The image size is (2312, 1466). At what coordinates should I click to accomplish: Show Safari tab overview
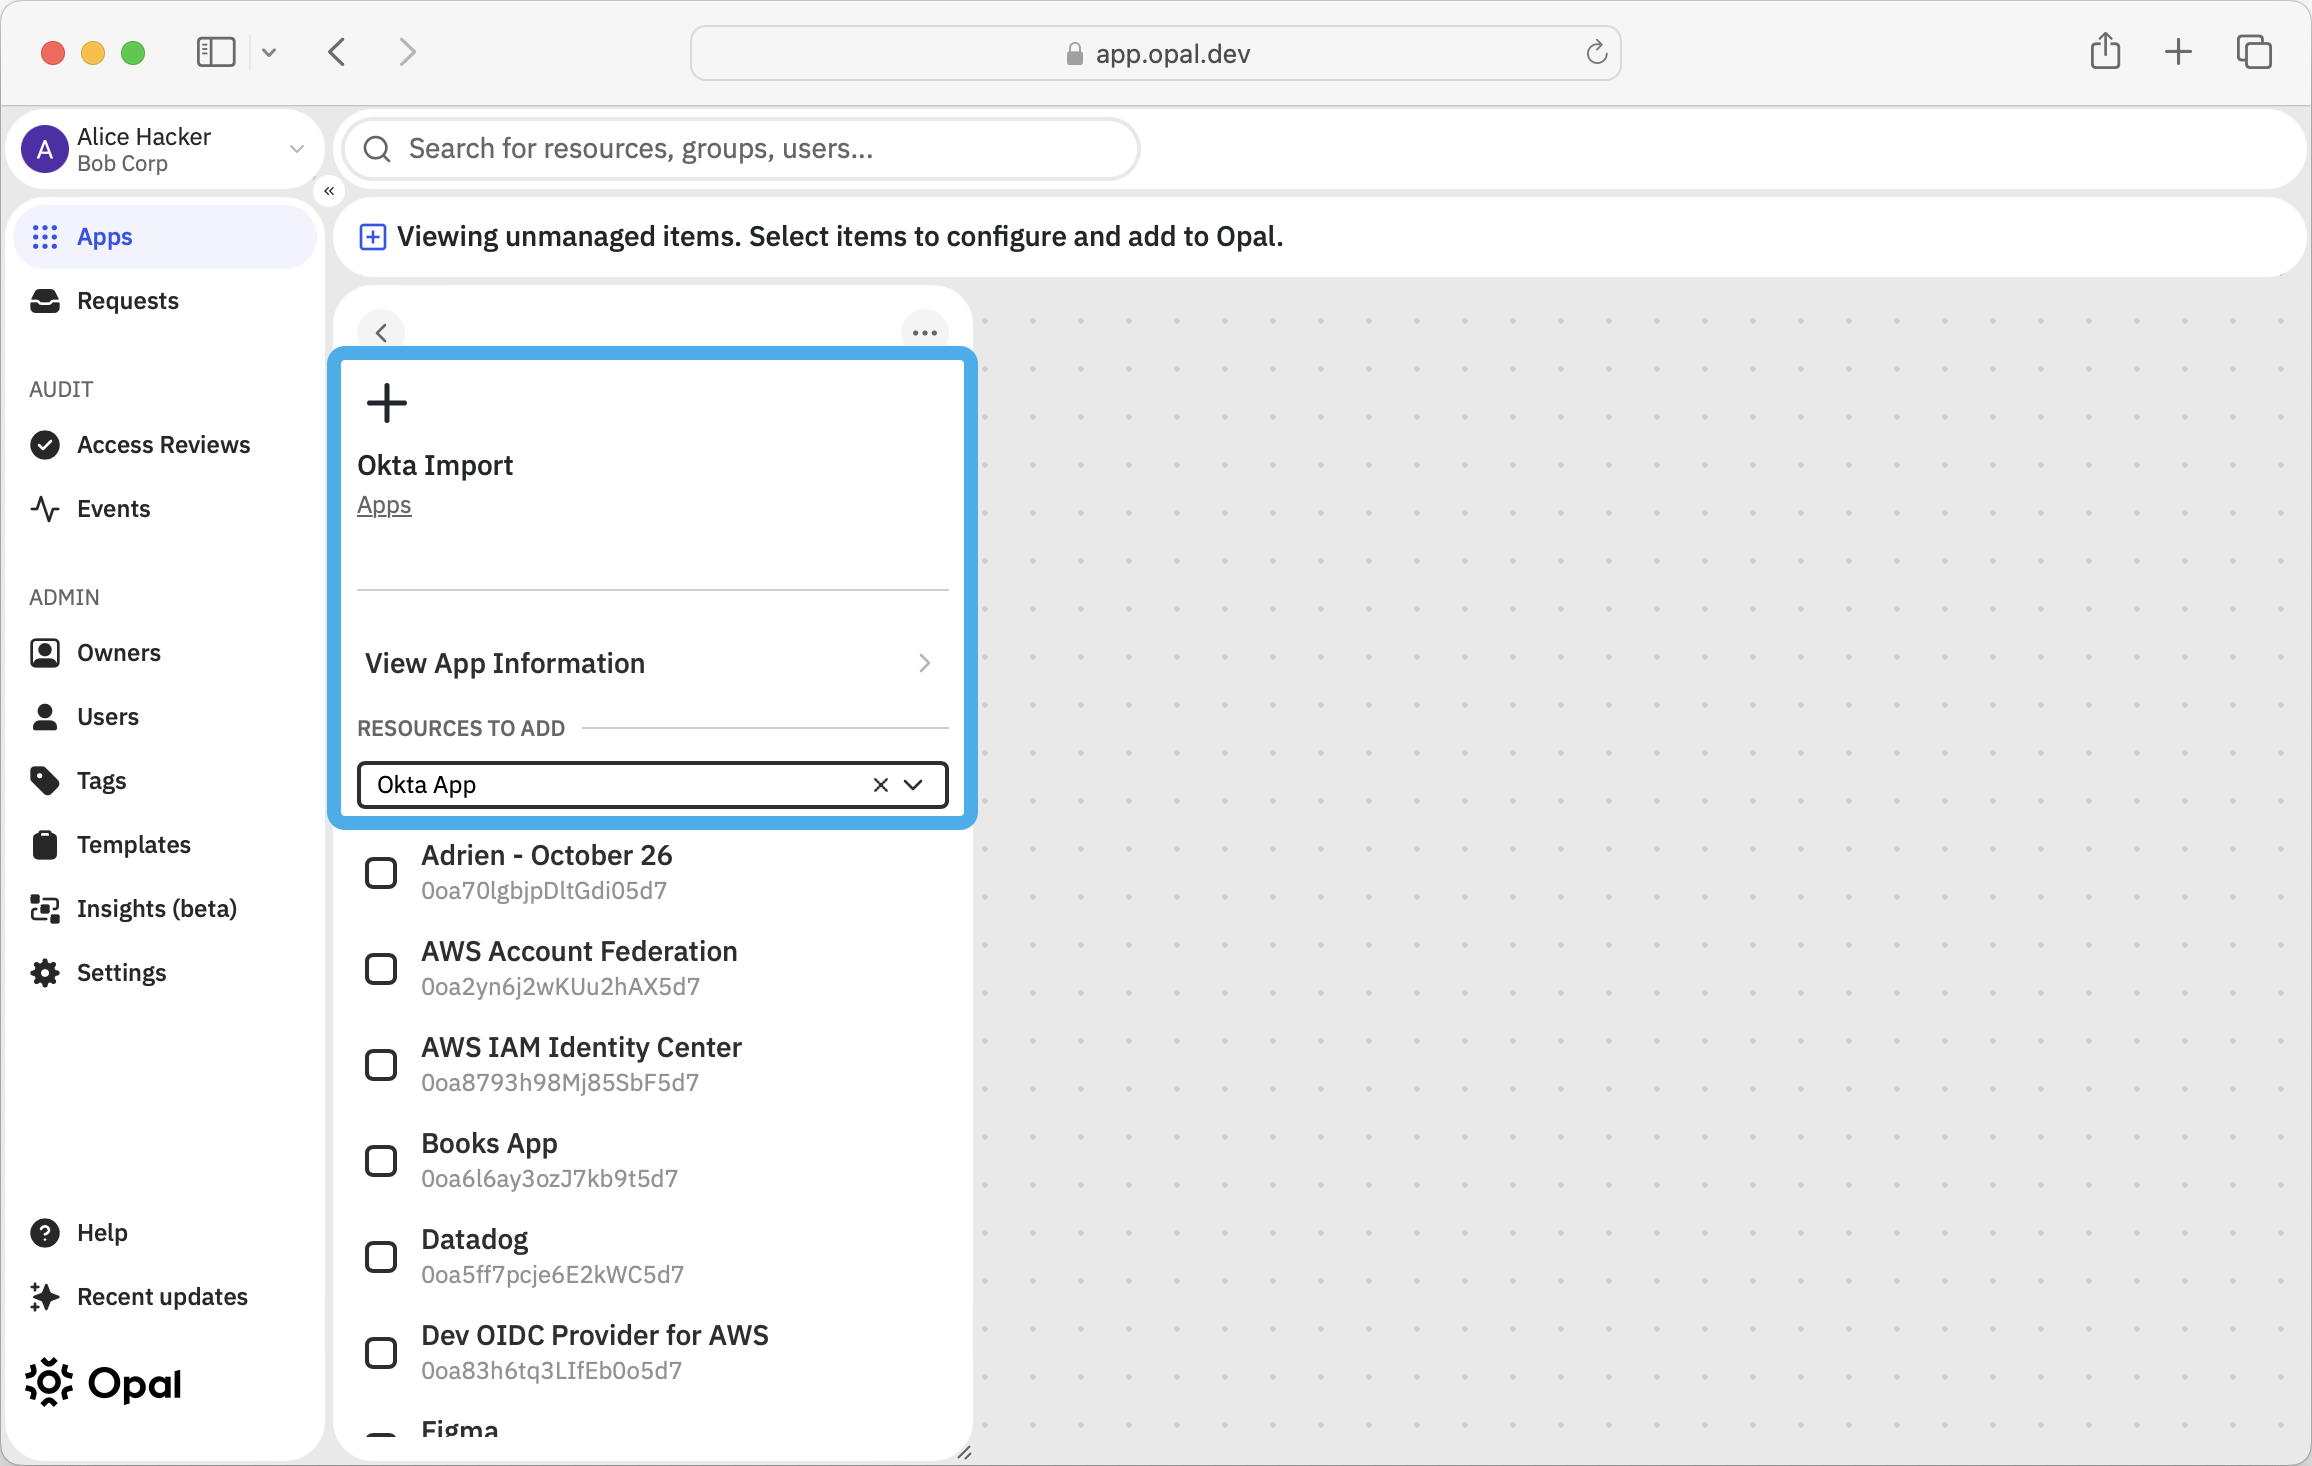(x=2254, y=52)
